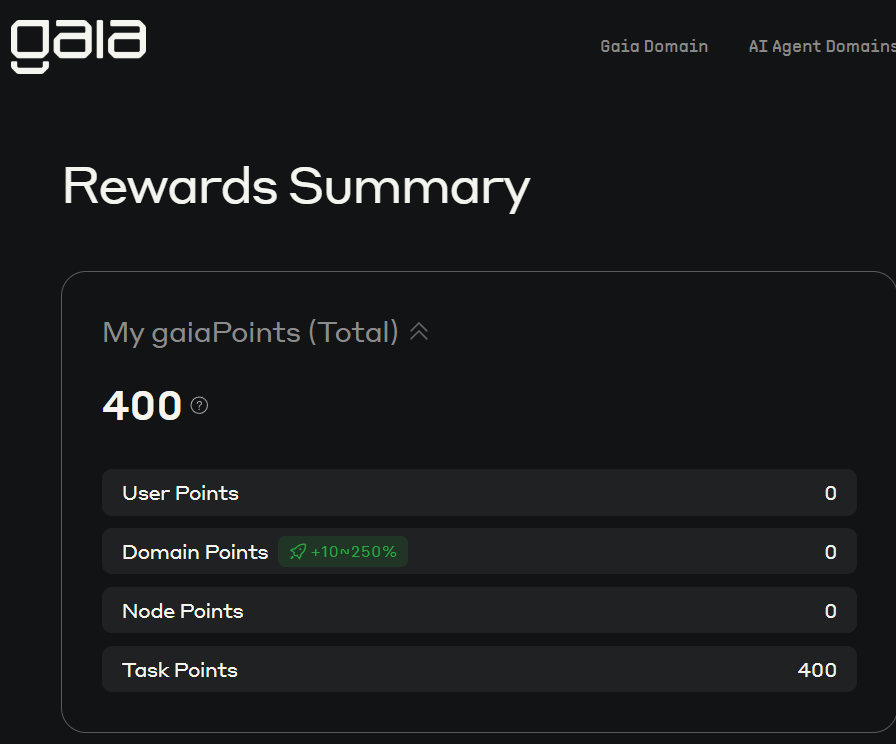Click the question mark help icon beside 400
Image resolution: width=896 pixels, height=744 pixels.
pyautogui.click(x=199, y=406)
